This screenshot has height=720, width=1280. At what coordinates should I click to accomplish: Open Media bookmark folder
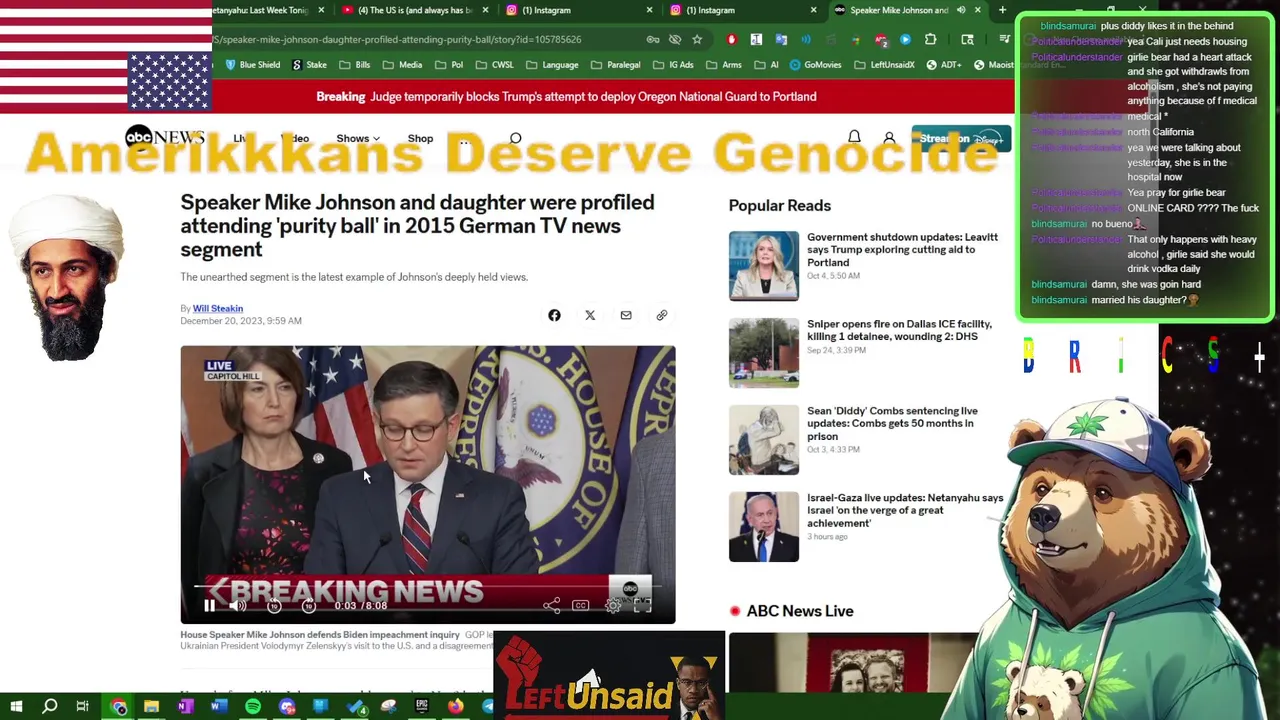click(403, 65)
